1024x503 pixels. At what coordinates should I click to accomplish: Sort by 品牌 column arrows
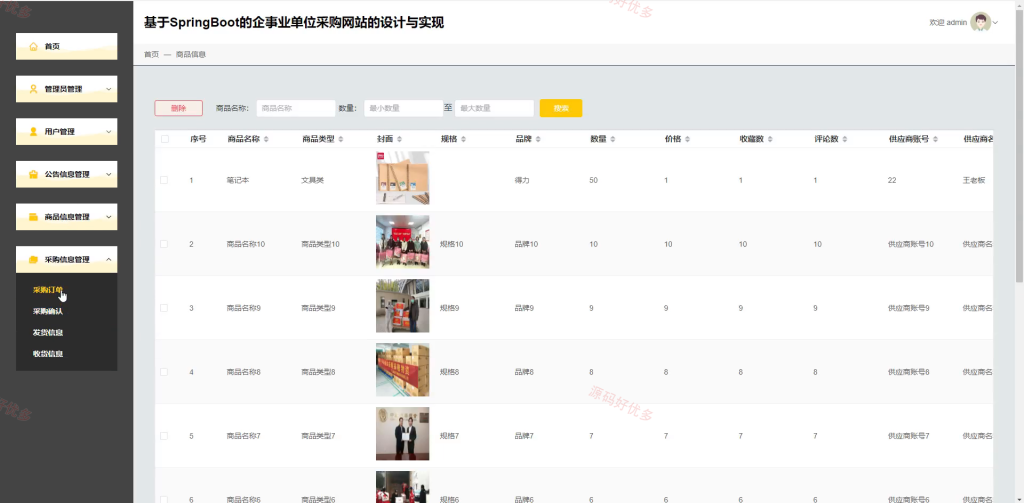tap(537, 139)
